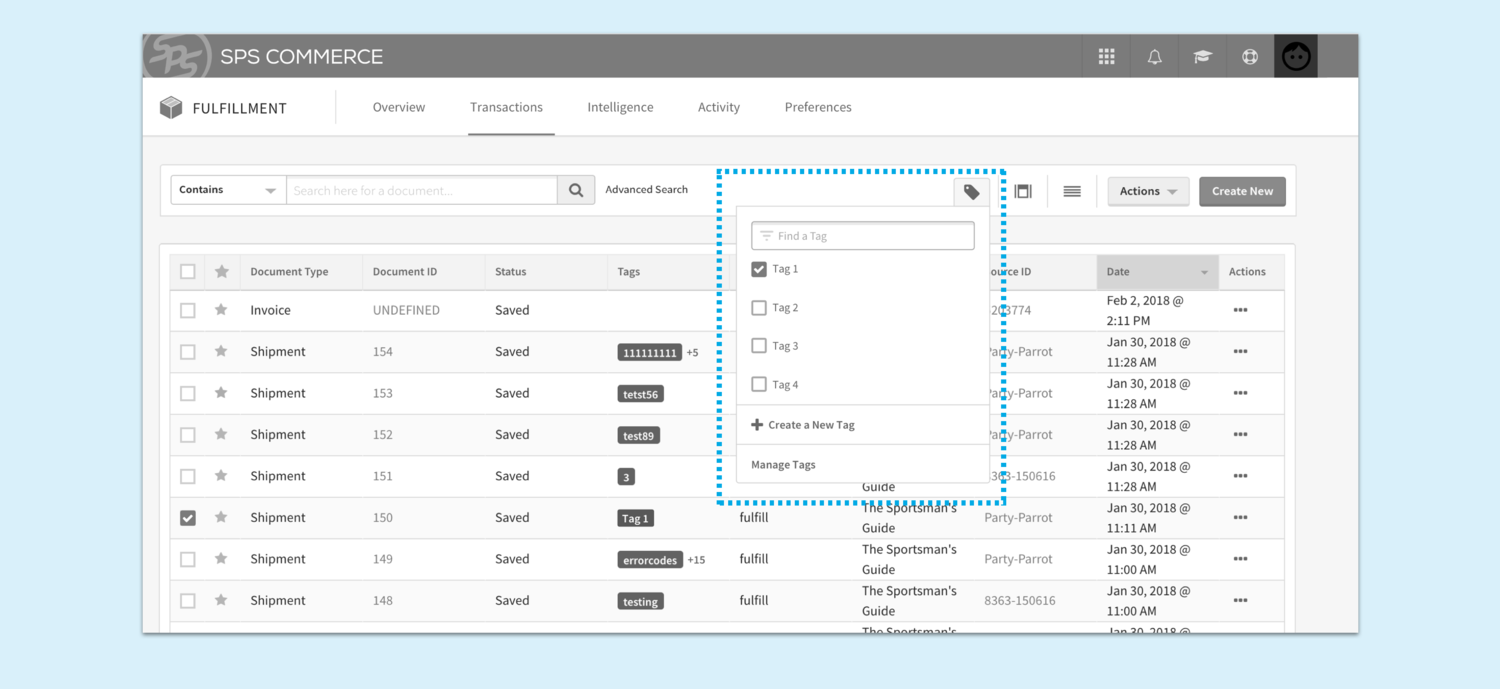Click the testing tag badge
This screenshot has height=689, width=1500.
point(640,602)
